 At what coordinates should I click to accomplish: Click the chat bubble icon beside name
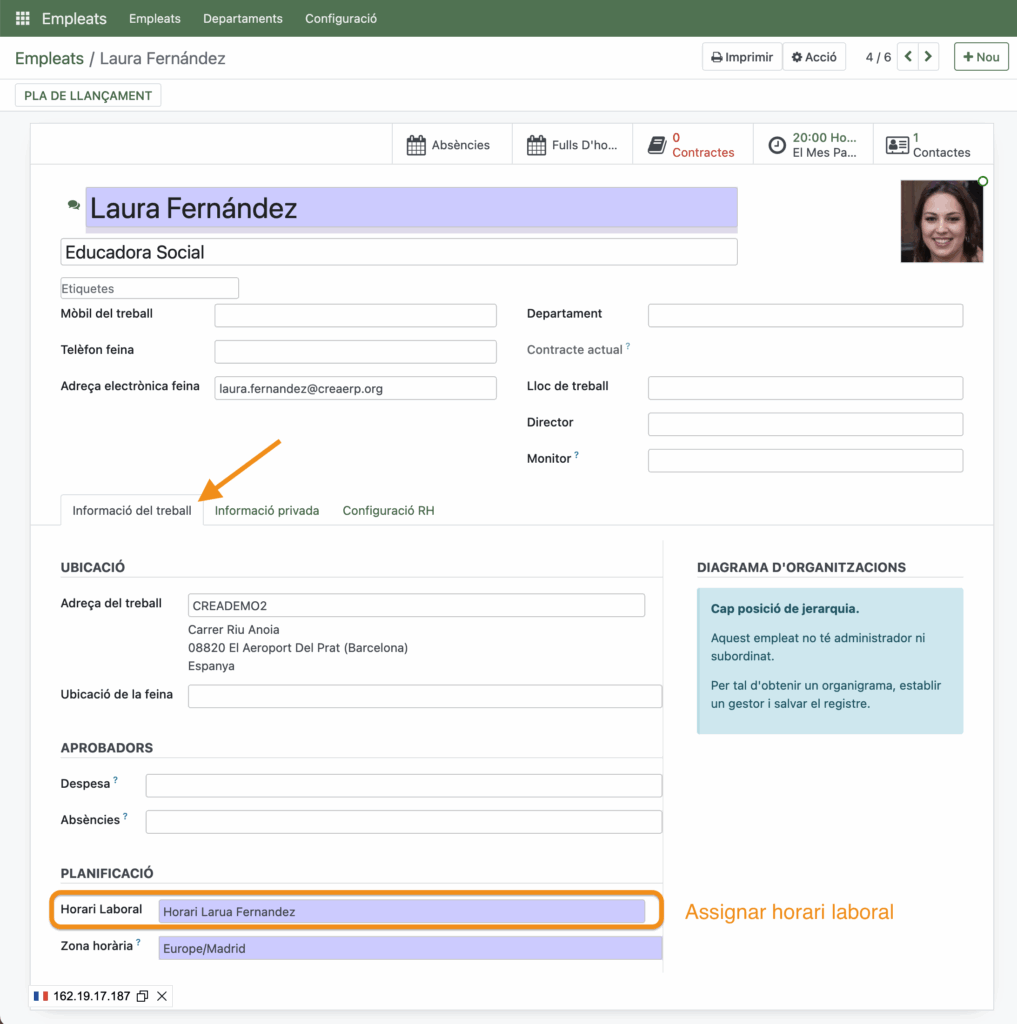[x=73, y=205]
